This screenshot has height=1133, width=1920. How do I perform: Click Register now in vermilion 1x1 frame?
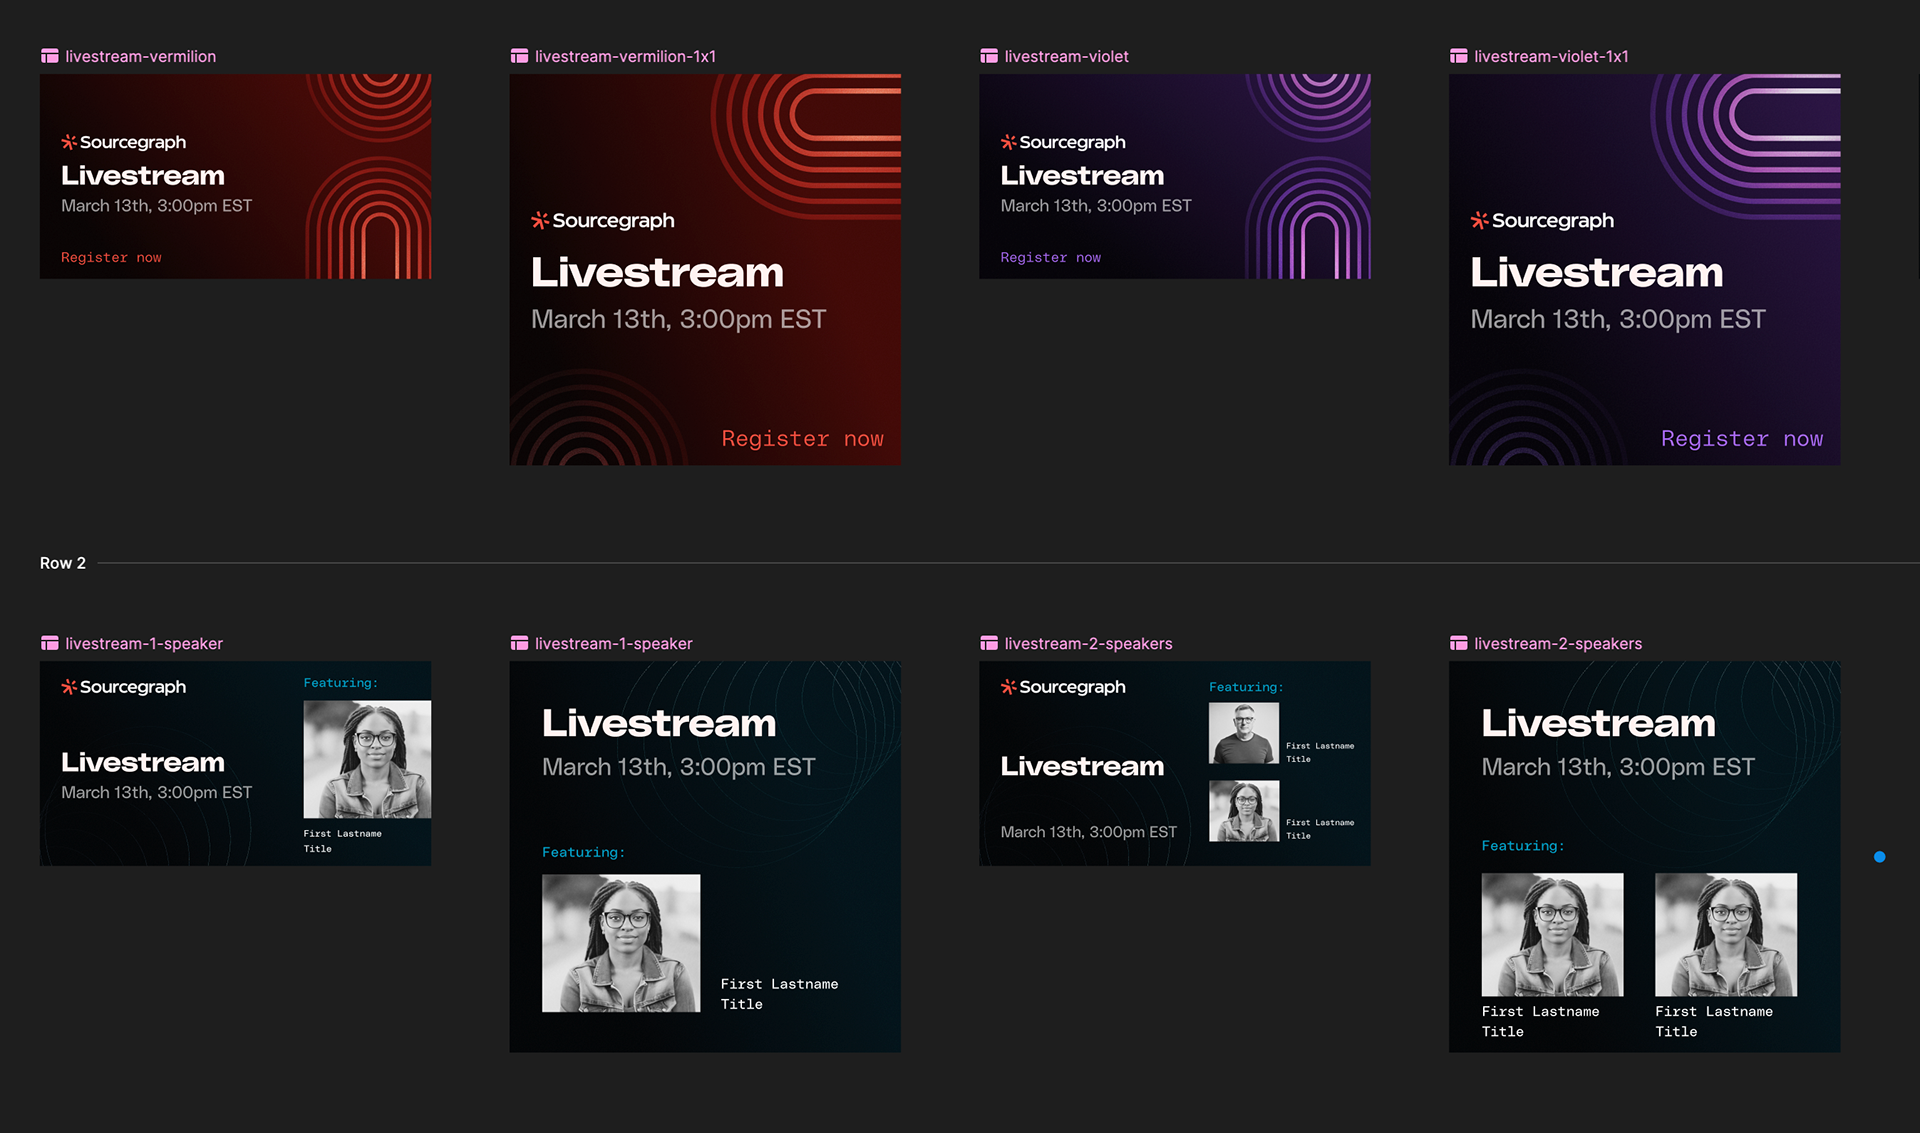pos(802,439)
